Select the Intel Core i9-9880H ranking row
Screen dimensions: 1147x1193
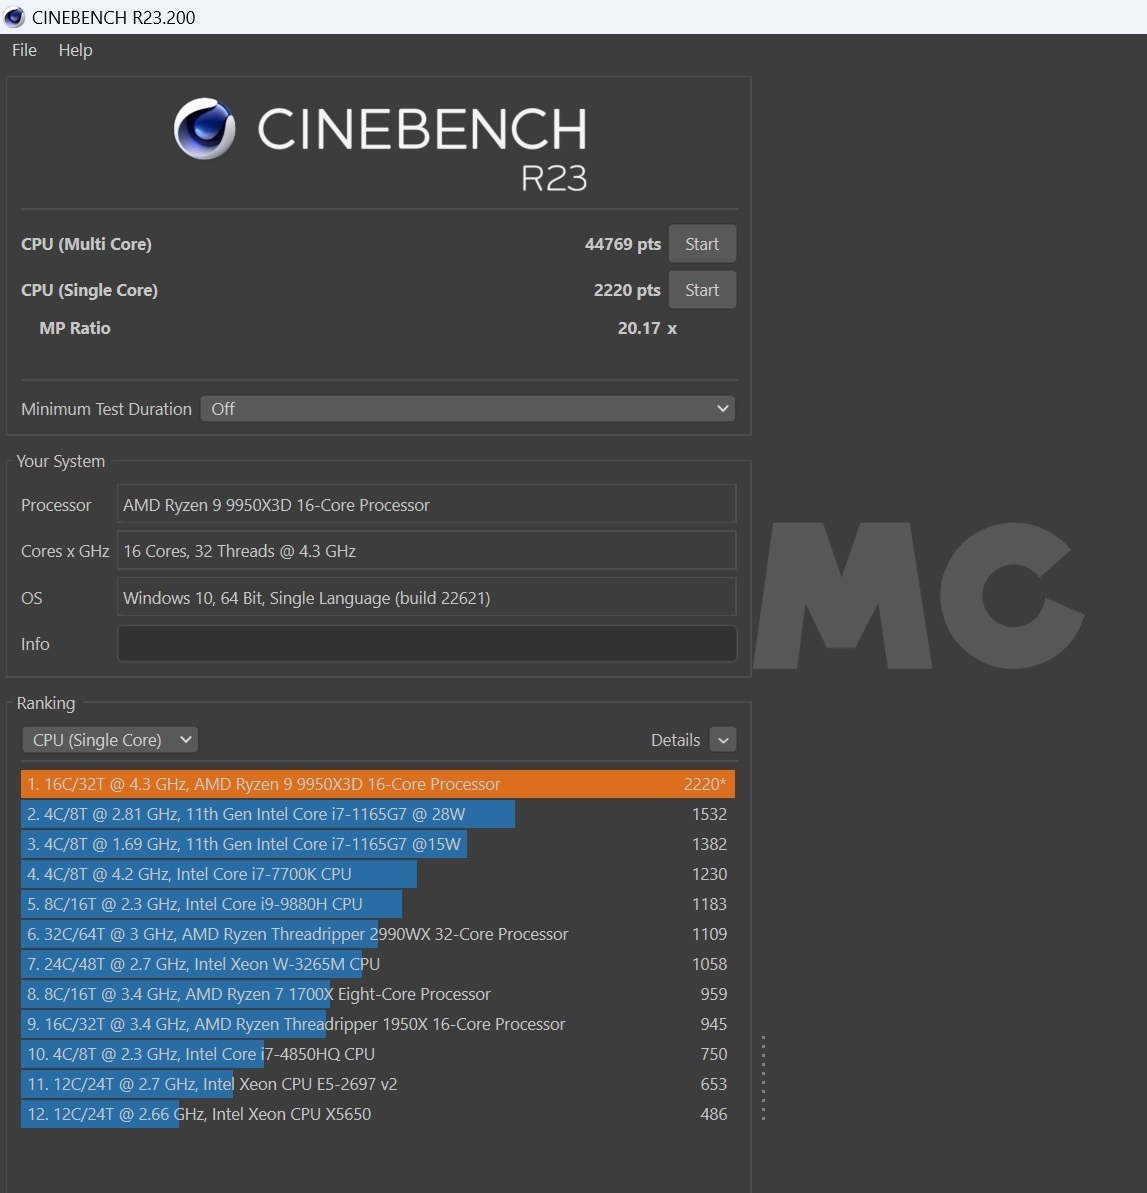coord(377,904)
